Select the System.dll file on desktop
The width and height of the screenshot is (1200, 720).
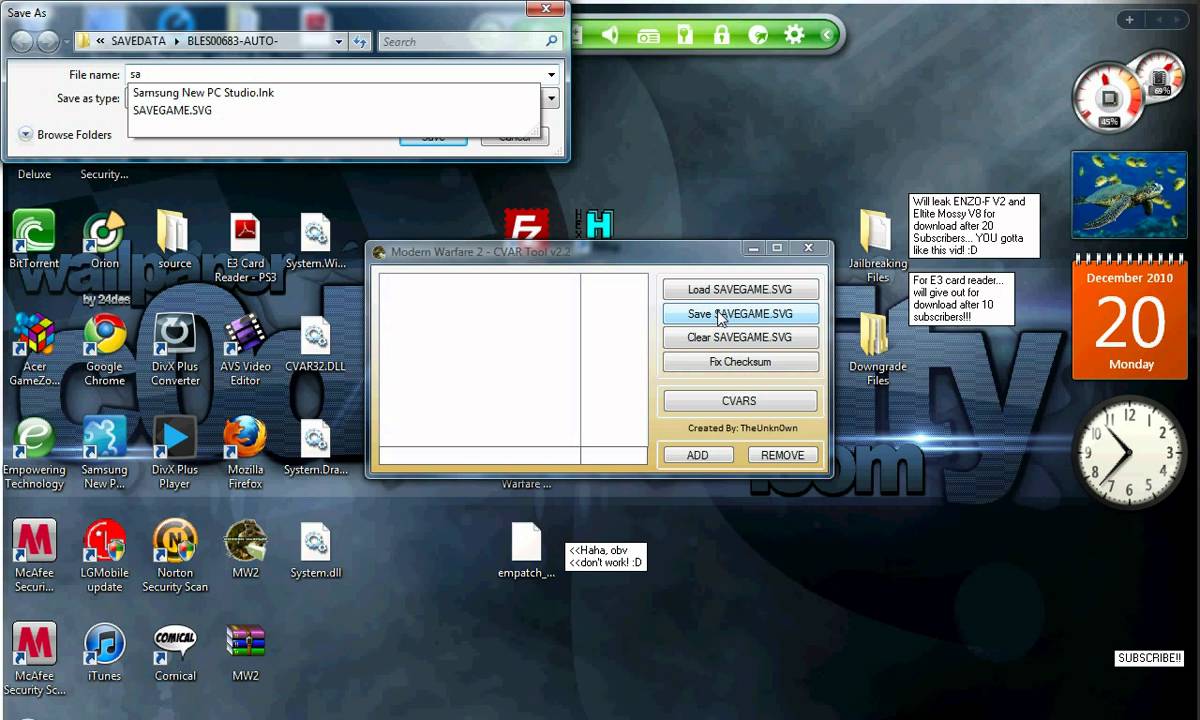315,550
